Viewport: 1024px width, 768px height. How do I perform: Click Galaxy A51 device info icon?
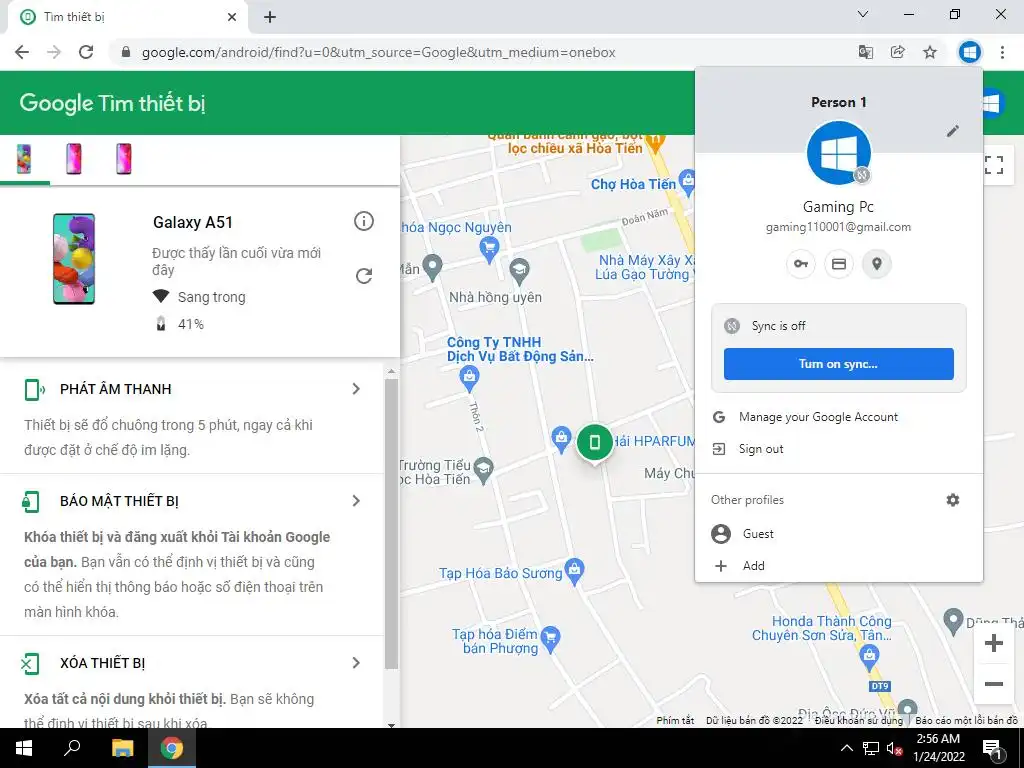point(364,221)
